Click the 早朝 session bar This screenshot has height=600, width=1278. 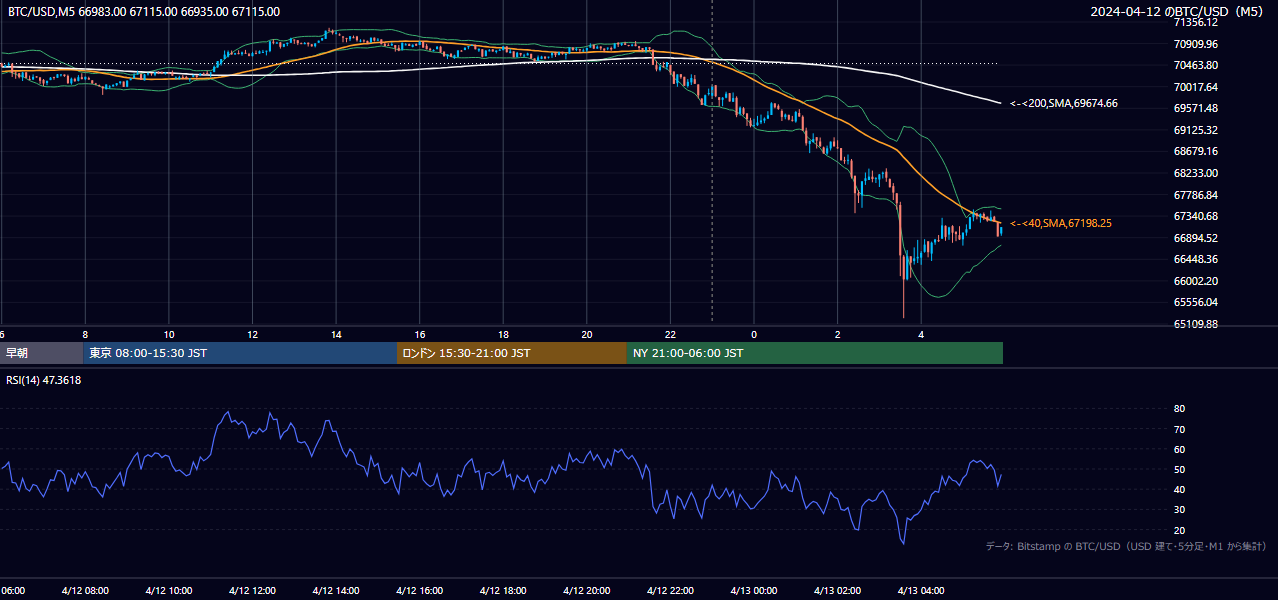click(41, 353)
